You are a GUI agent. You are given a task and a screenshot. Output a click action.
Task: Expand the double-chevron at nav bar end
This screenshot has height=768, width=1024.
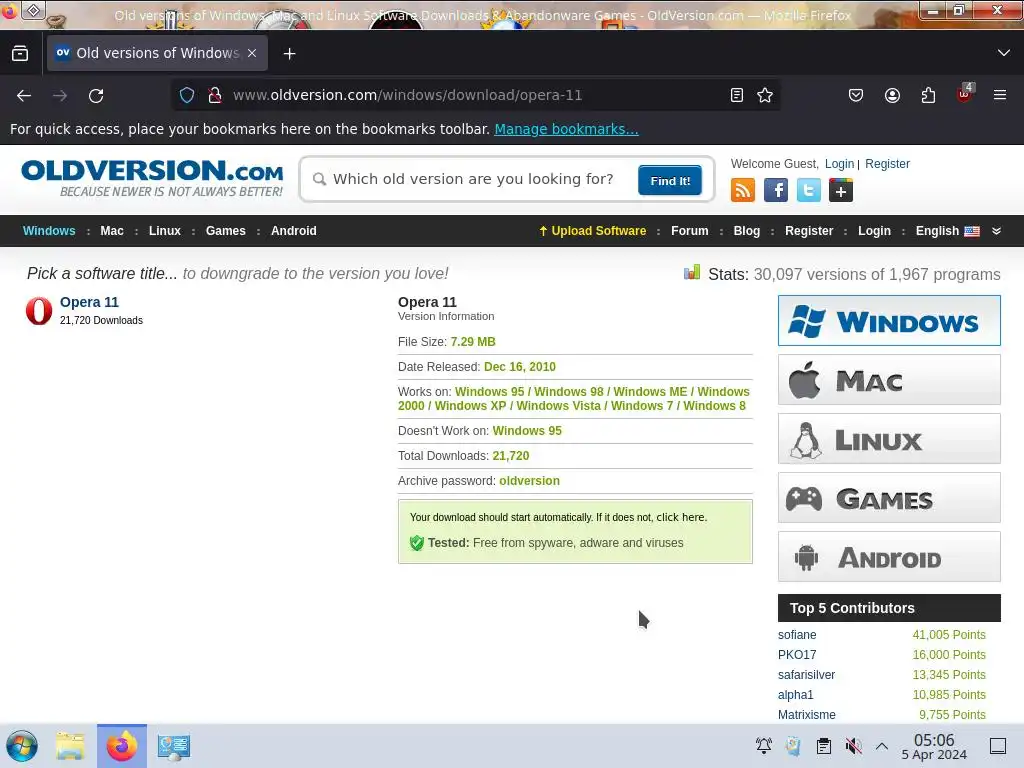coord(997,231)
